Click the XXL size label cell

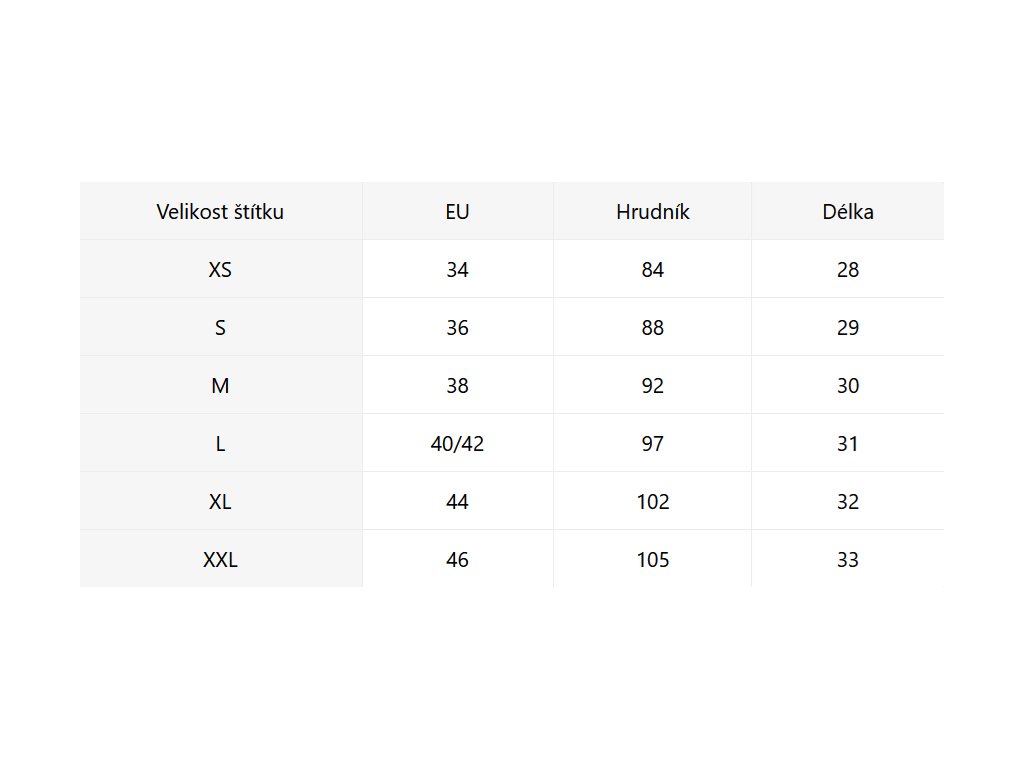(x=220, y=560)
